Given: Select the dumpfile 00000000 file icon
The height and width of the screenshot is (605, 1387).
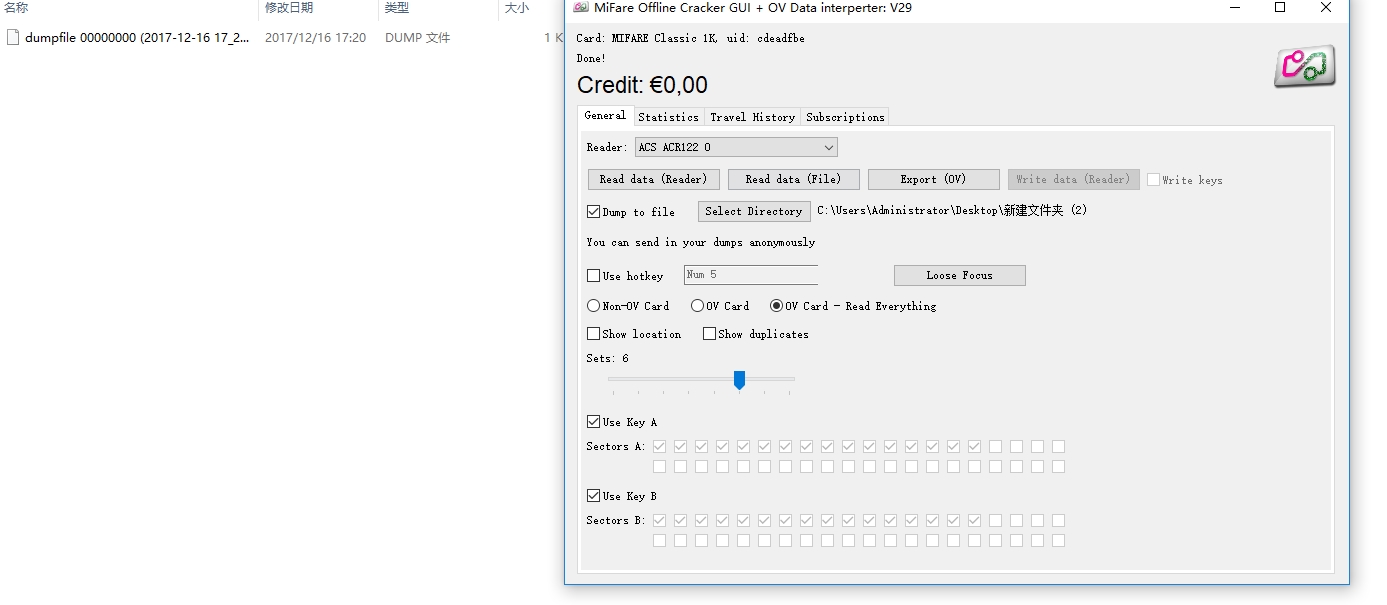Looking at the screenshot, I should click(x=13, y=38).
